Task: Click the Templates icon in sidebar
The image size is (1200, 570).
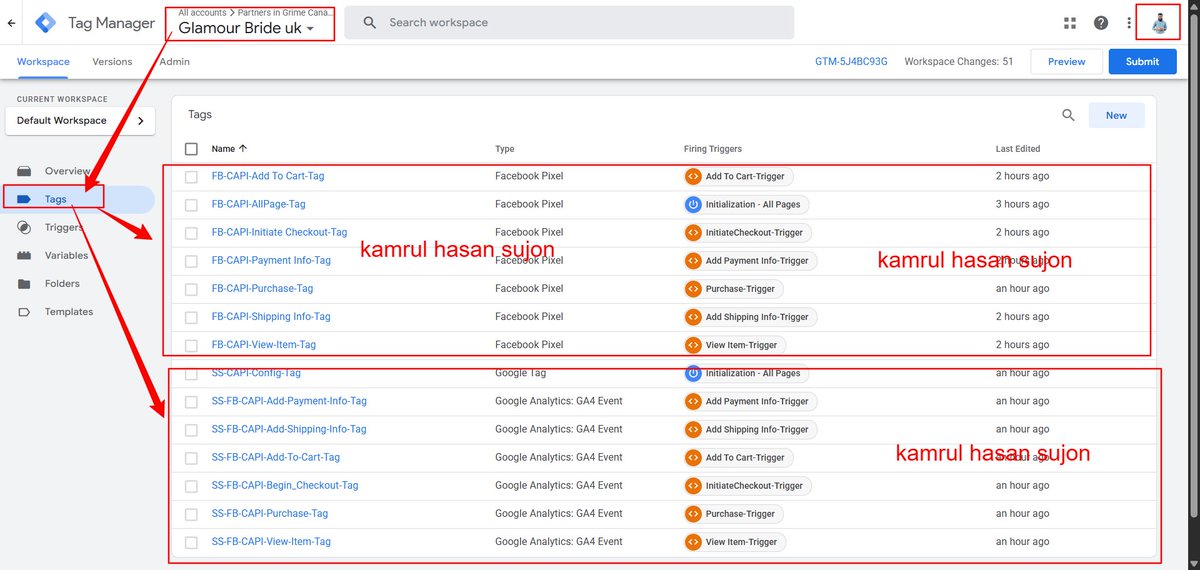Action: [24, 312]
